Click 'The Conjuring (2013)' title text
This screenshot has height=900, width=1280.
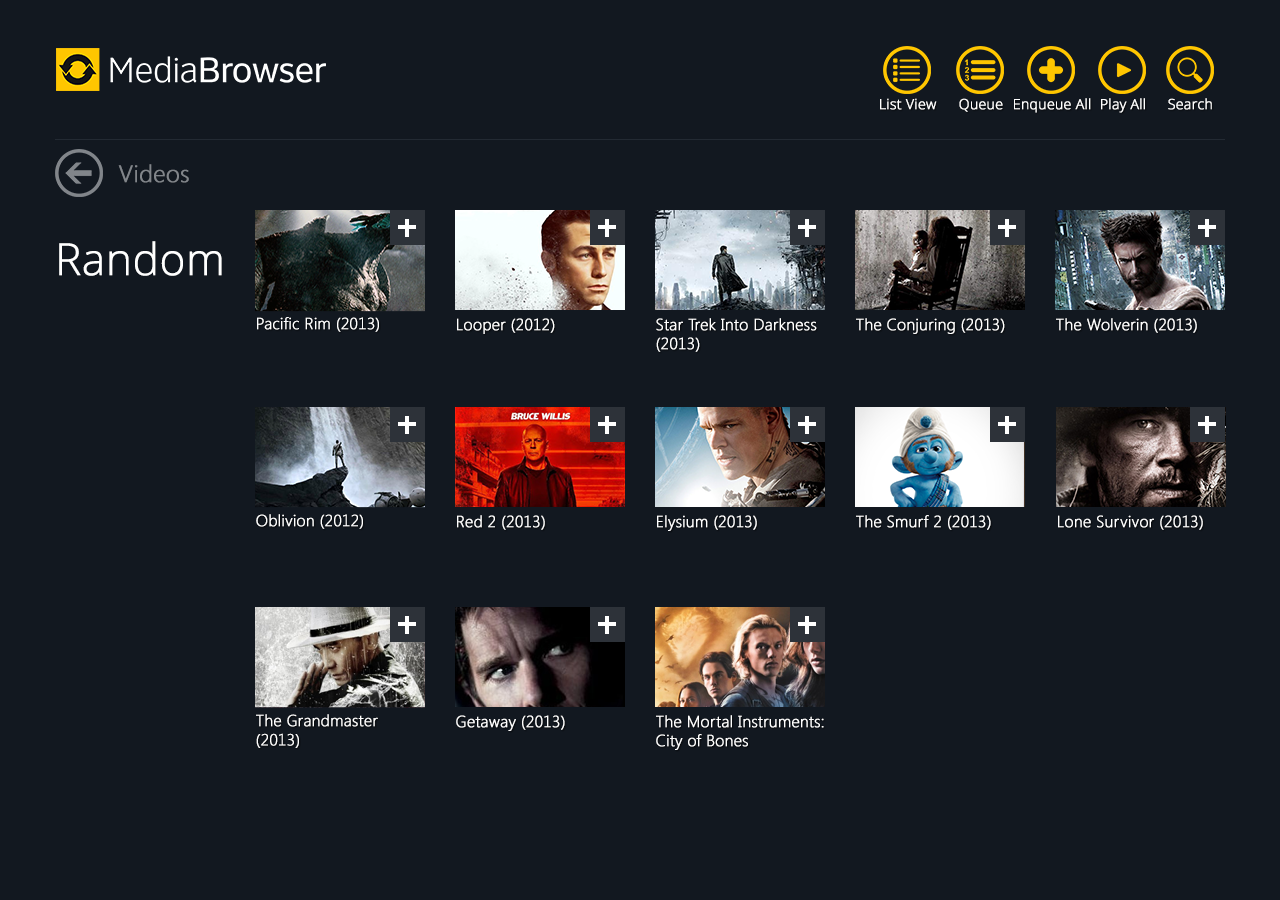tap(930, 325)
